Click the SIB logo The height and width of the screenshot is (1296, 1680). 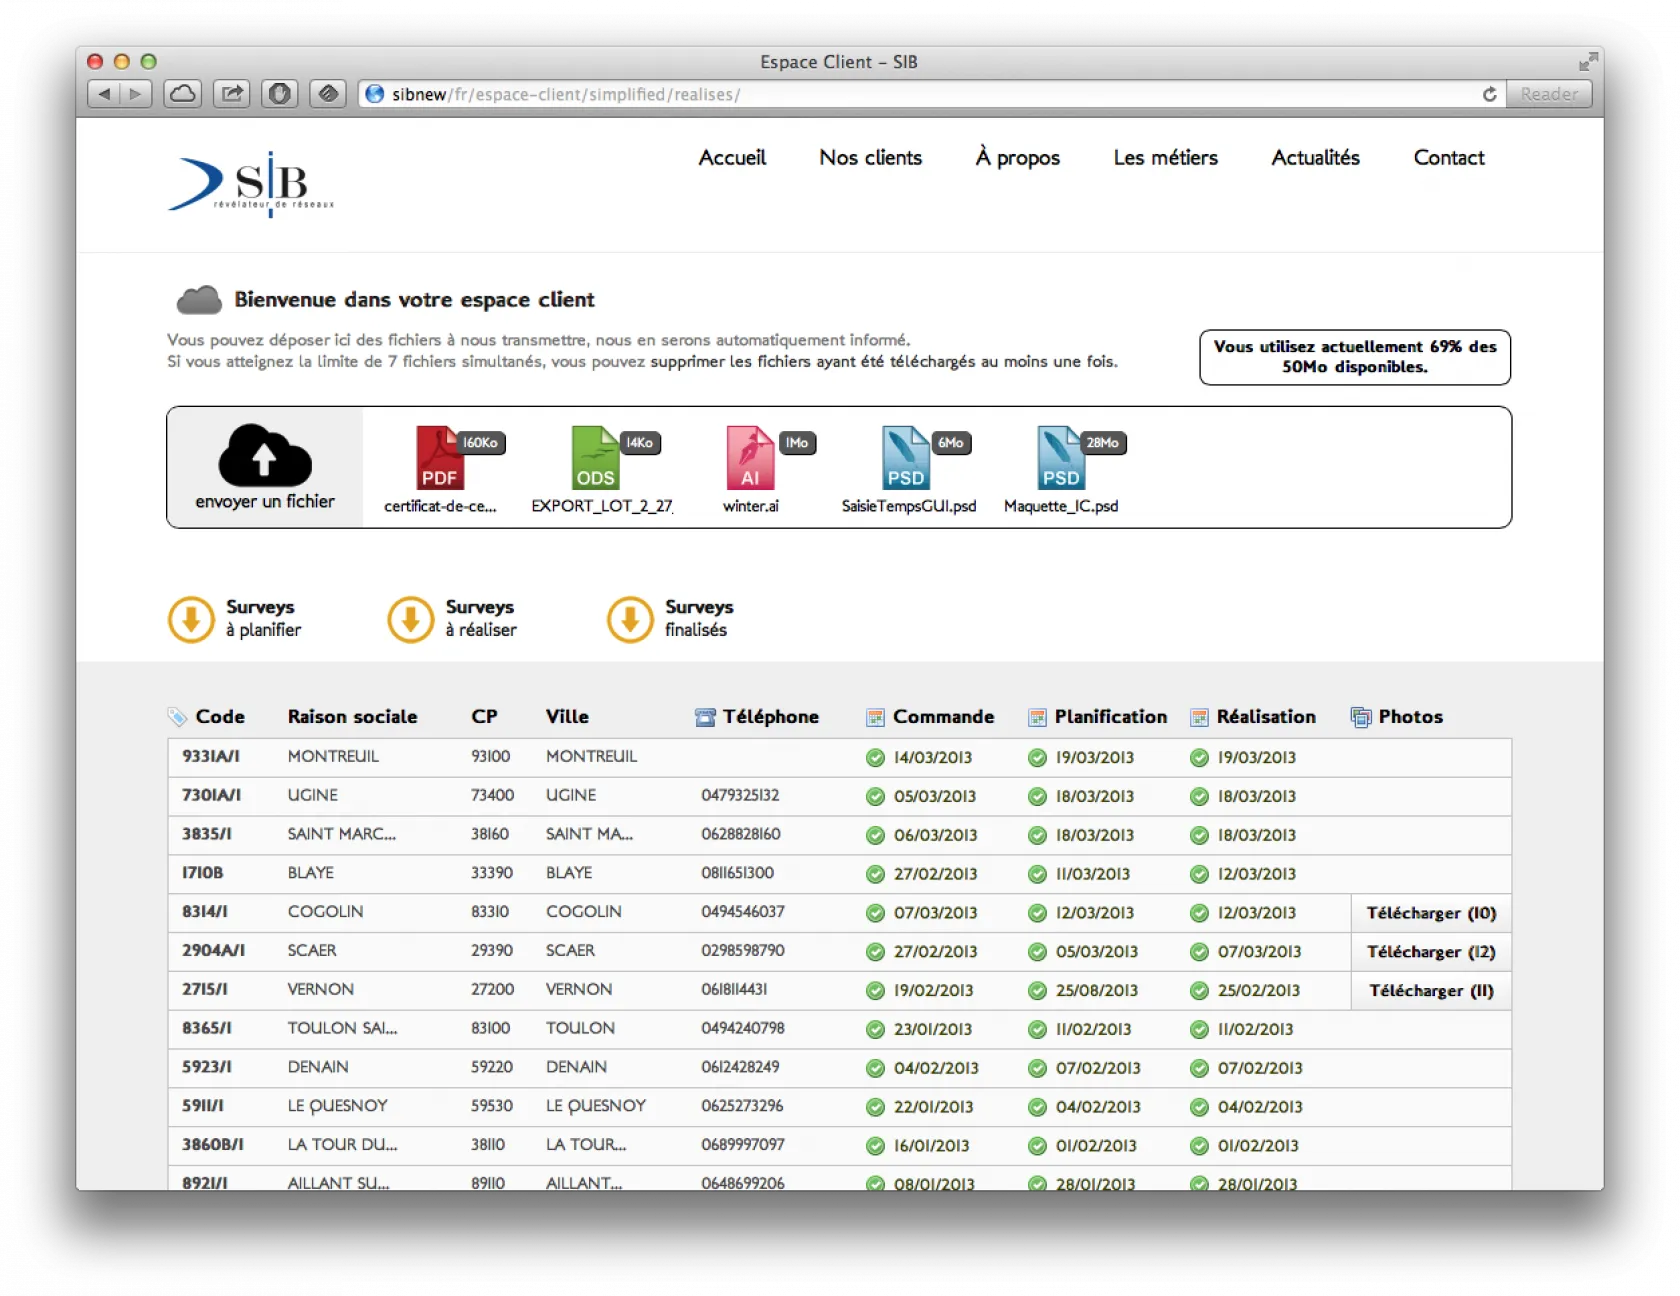pyautogui.click(x=251, y=185)
